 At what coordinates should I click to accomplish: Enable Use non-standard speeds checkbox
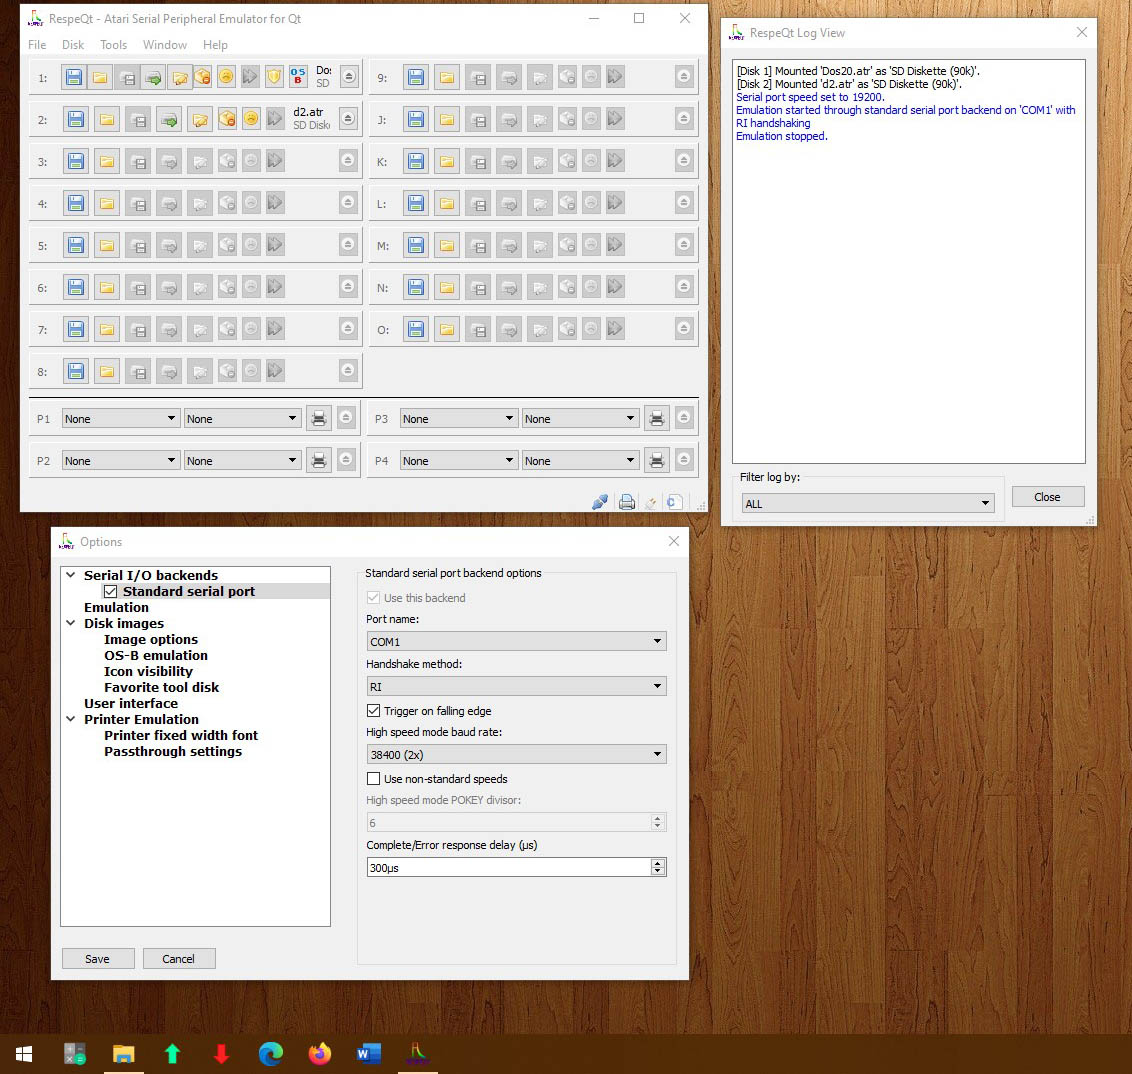coord(373,779)
